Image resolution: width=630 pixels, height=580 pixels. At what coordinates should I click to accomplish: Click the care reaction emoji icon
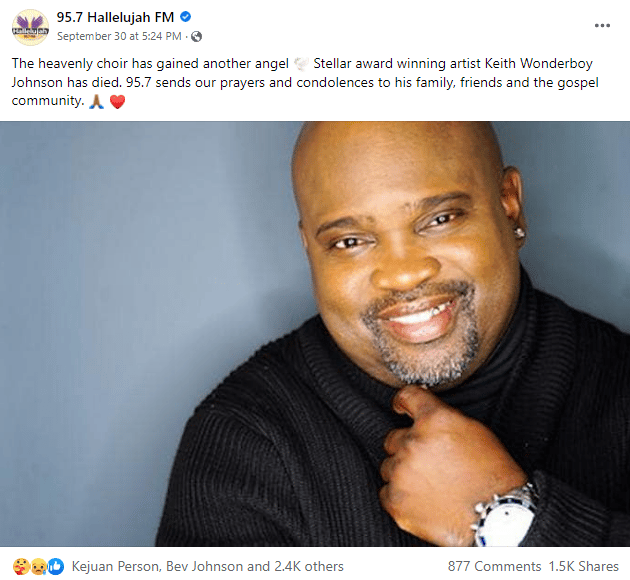click(x=20, y=566)
